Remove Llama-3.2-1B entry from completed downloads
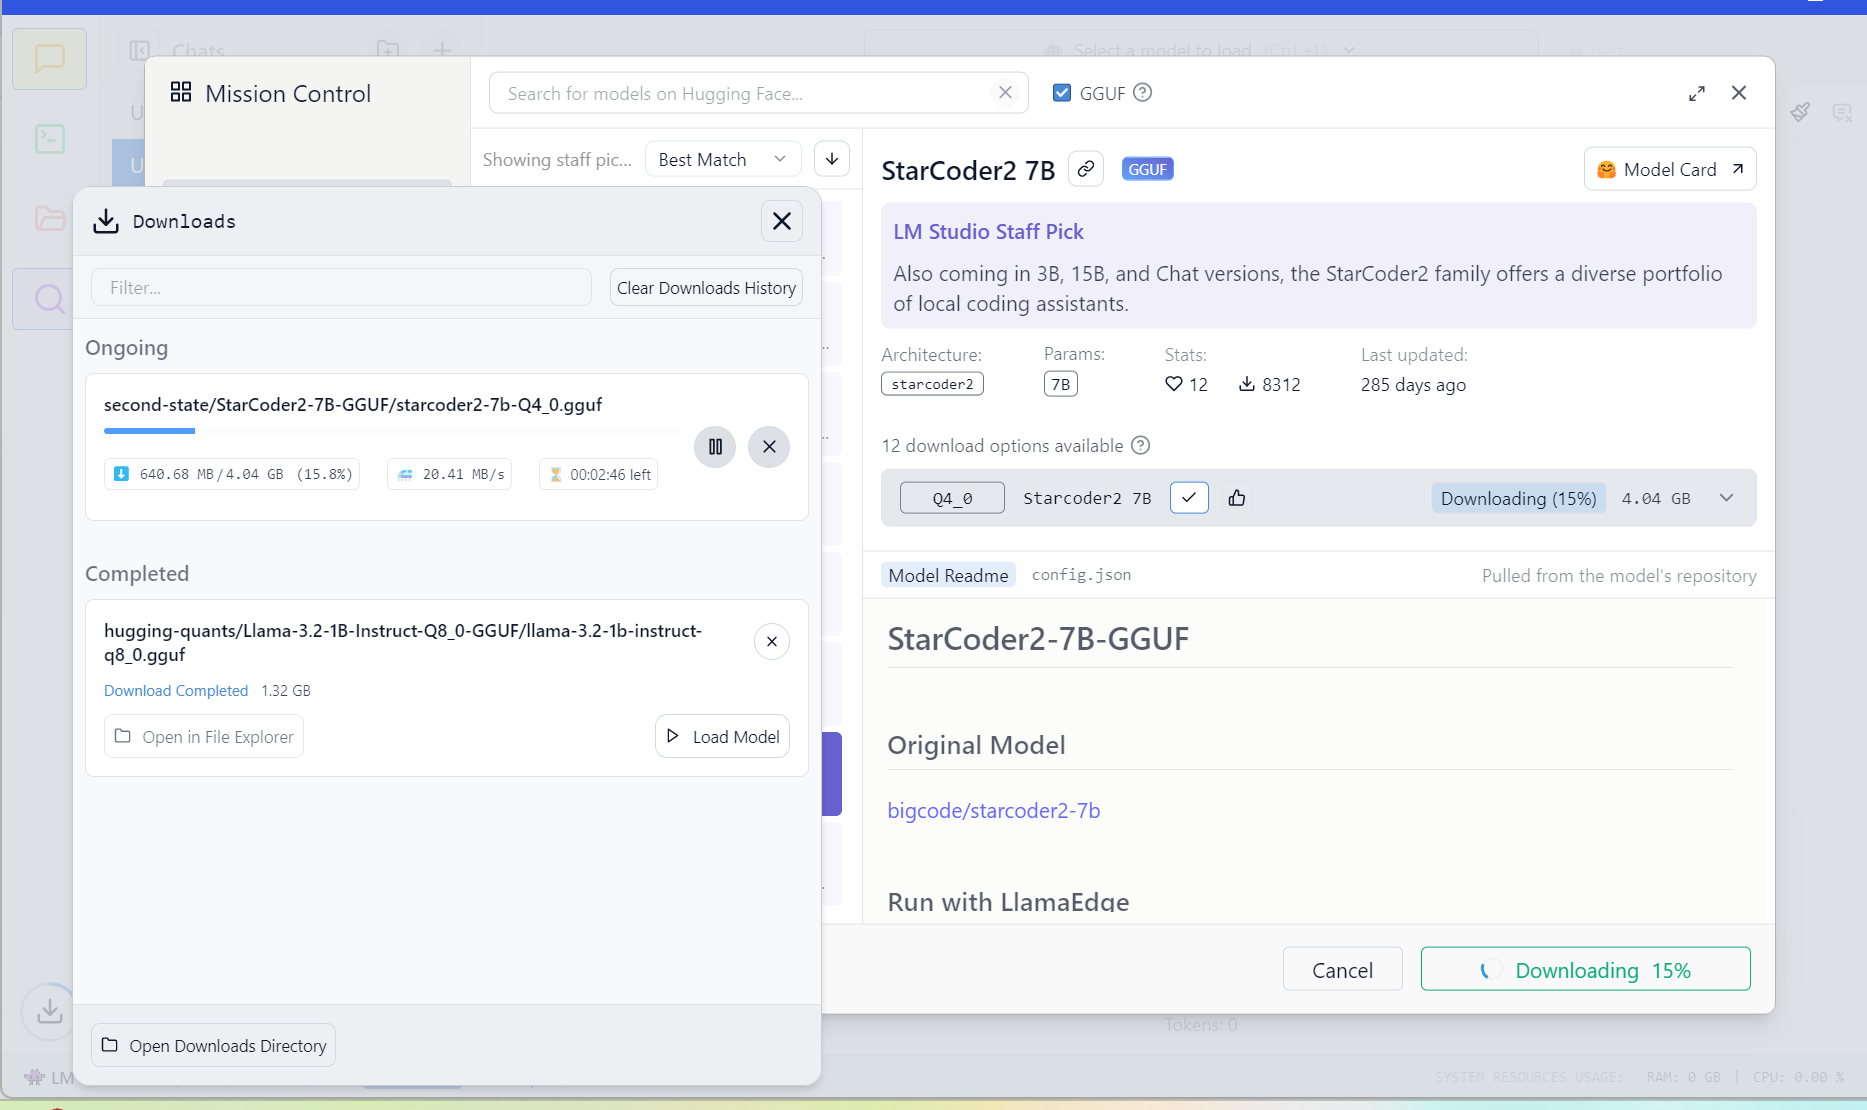 click(x=772, y=642)
